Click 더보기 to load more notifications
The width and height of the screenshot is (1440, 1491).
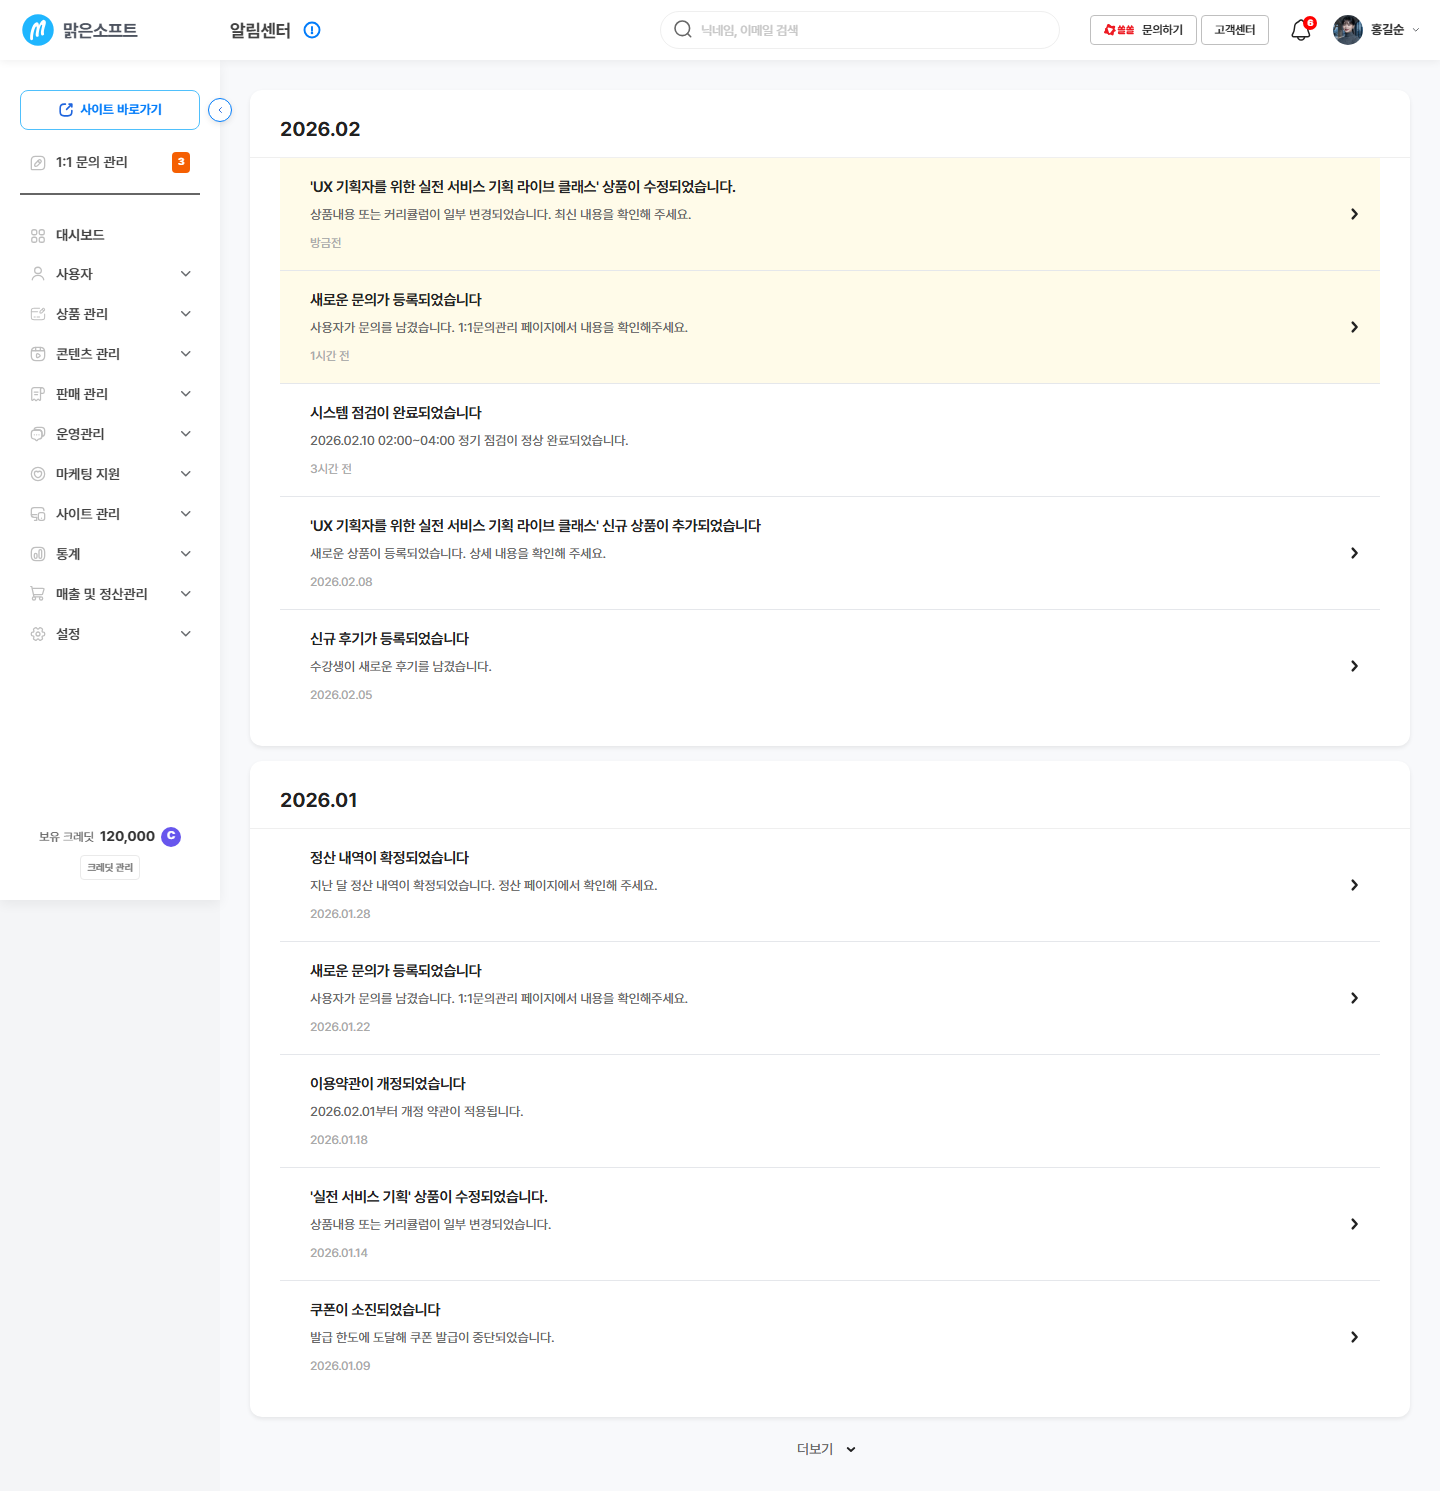pyautogui.click(x=827, y=1449)
